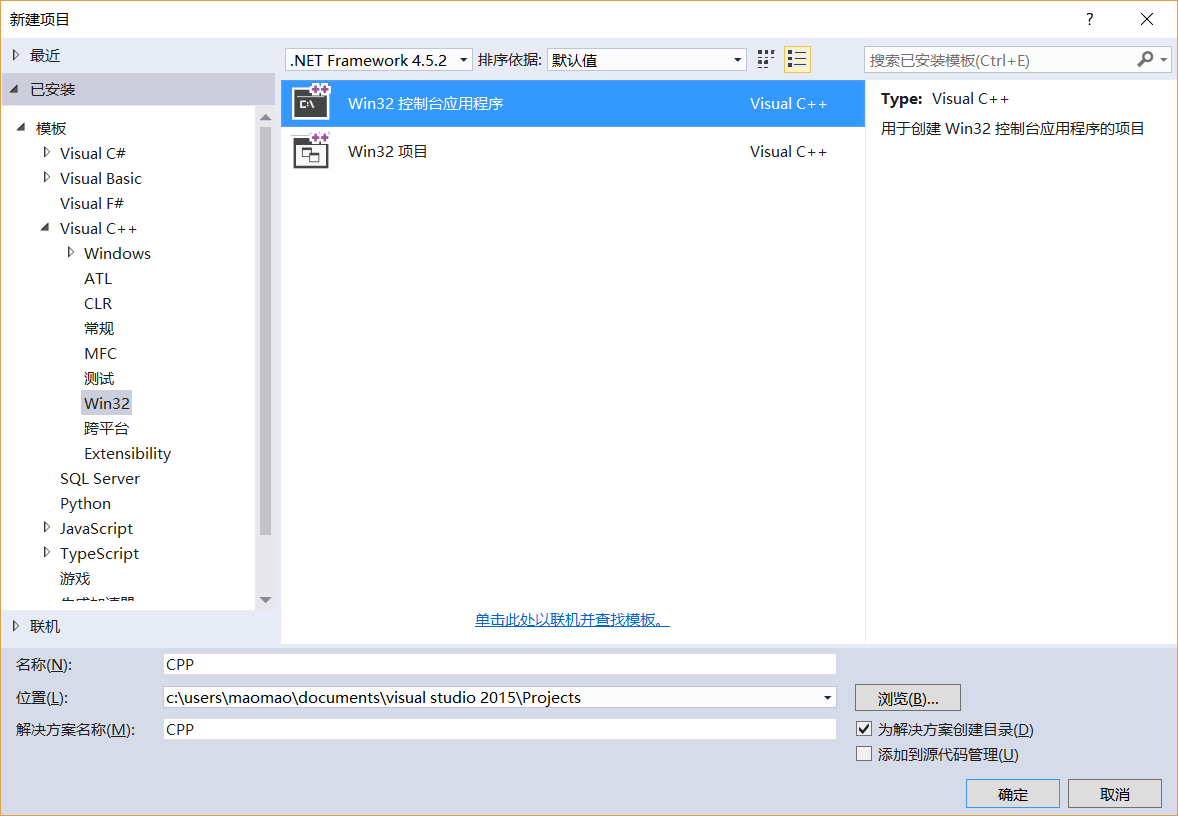Switch to medium list icons view
Screen dimensions: 1178x816
[797, 59]
